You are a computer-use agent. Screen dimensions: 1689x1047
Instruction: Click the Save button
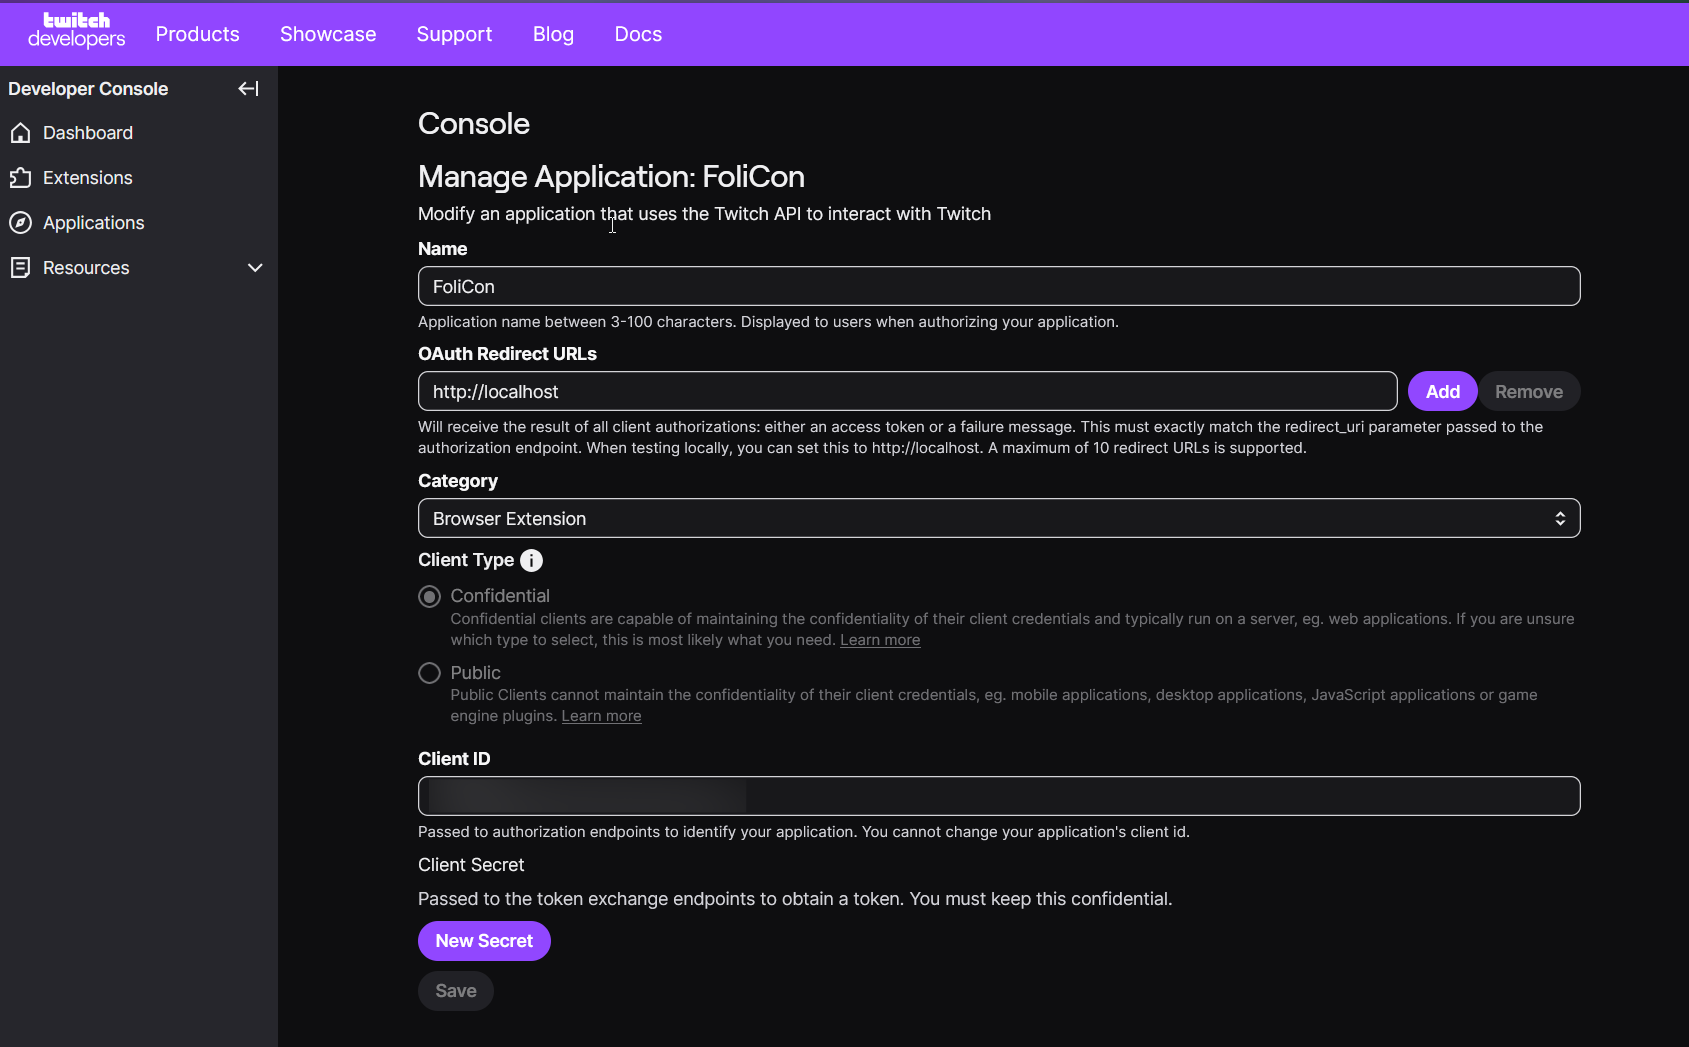[x=456, y=991]
